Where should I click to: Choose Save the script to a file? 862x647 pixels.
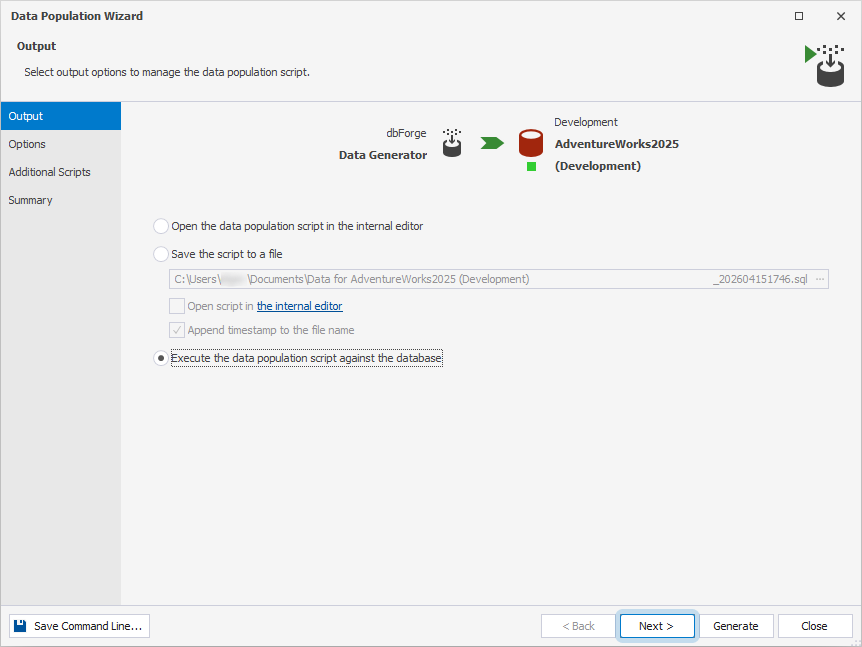[161, 254]
